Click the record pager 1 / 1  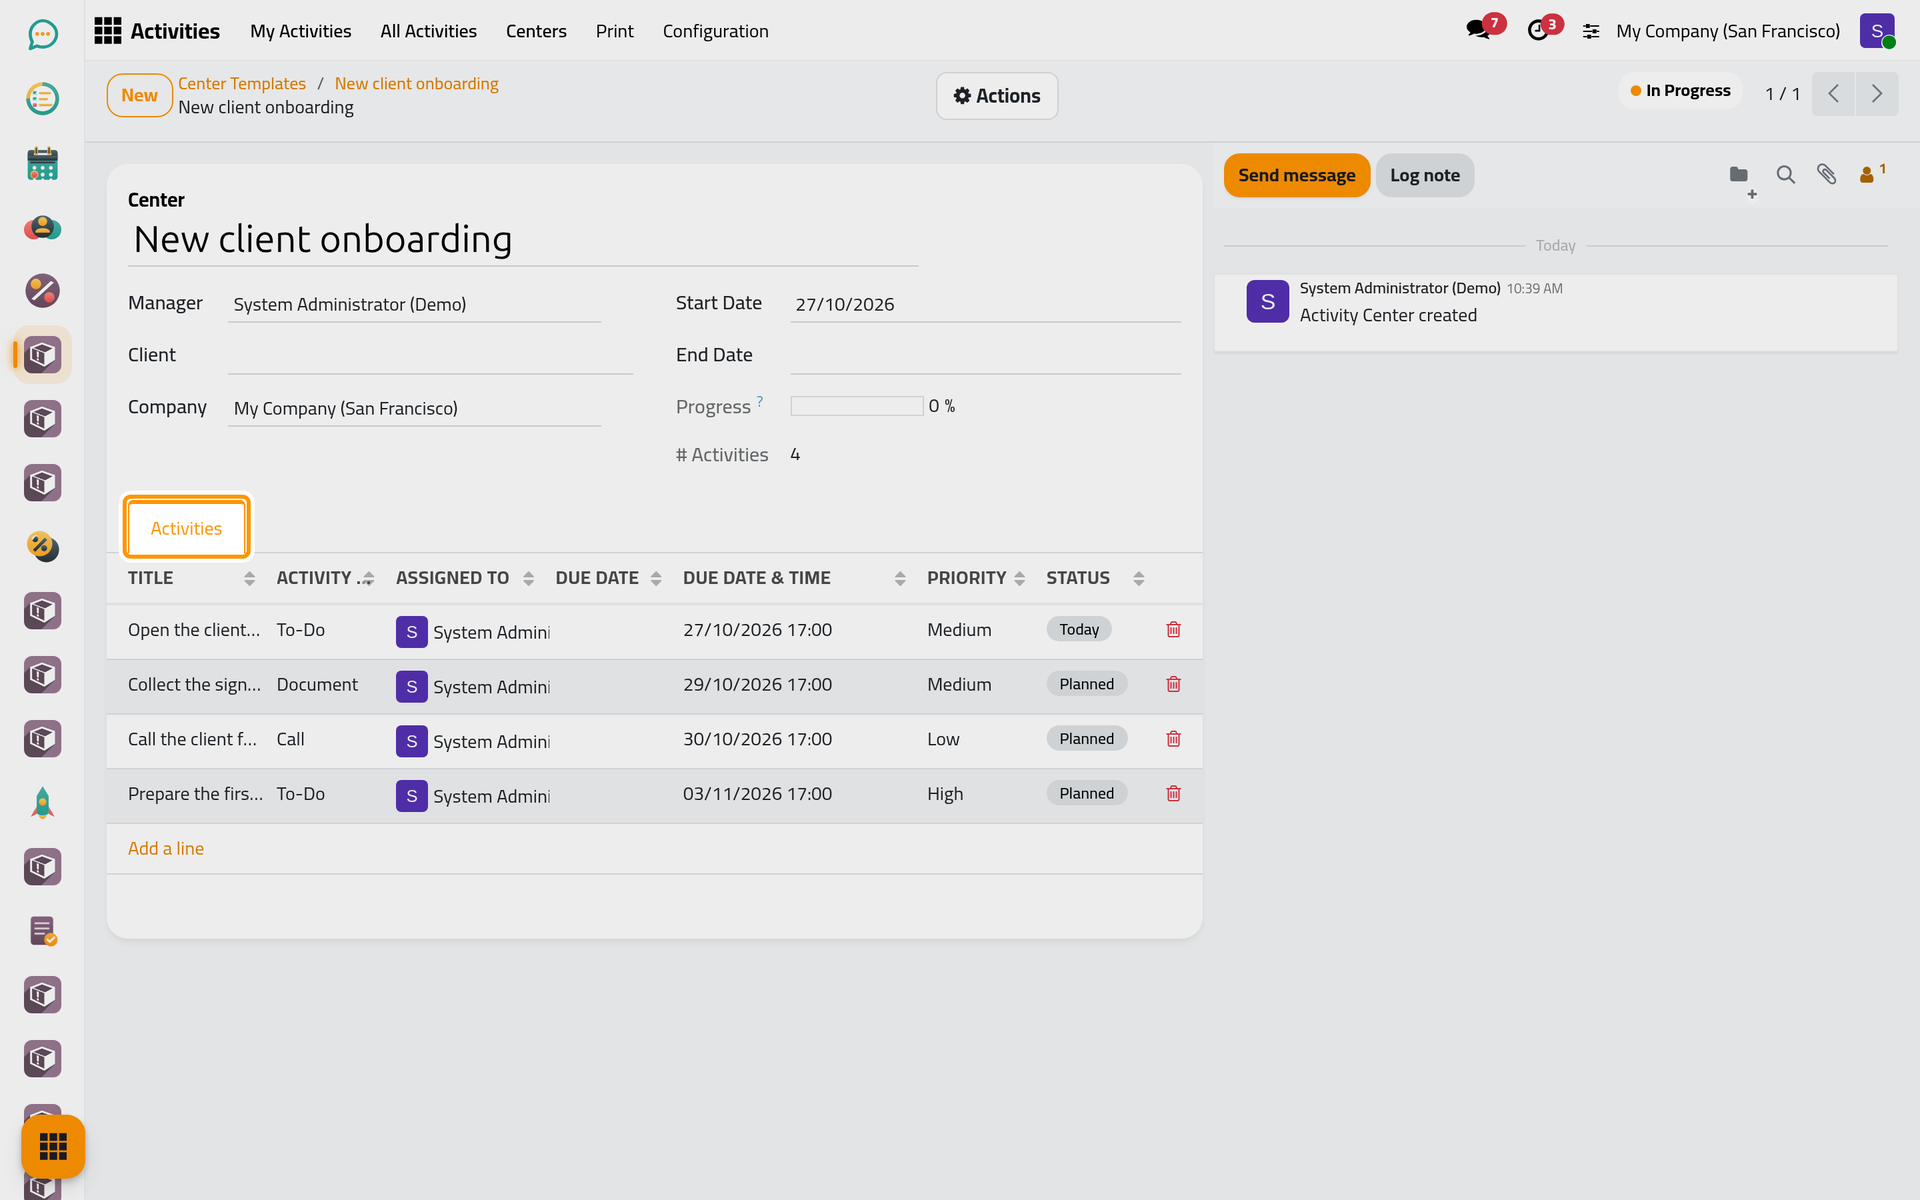point(1782,94)
